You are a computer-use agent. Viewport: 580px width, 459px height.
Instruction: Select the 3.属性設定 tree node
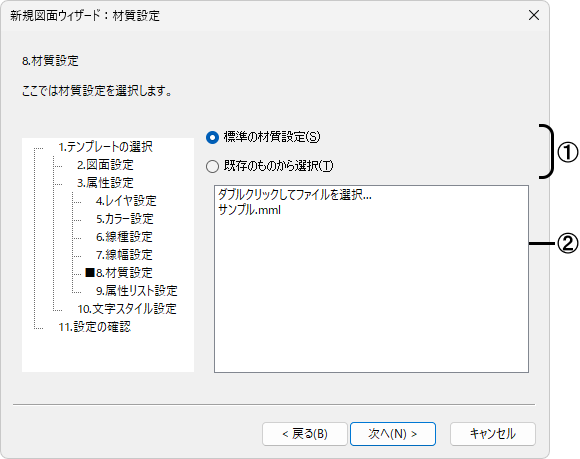coord(105,183)
